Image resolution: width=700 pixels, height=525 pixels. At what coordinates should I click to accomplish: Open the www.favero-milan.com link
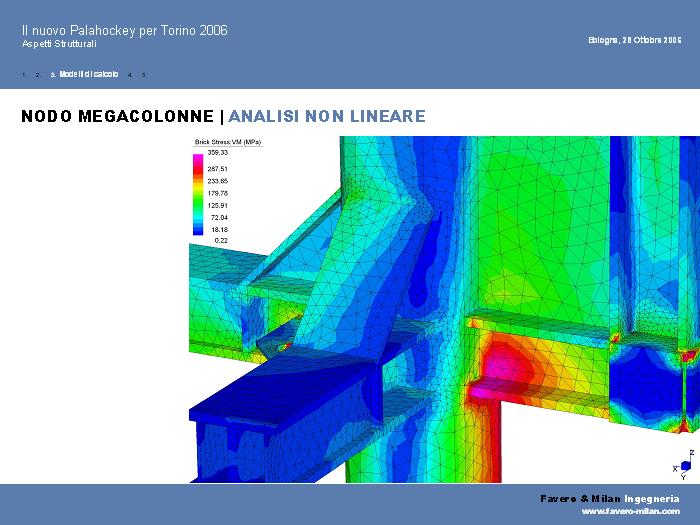[631, 511]
